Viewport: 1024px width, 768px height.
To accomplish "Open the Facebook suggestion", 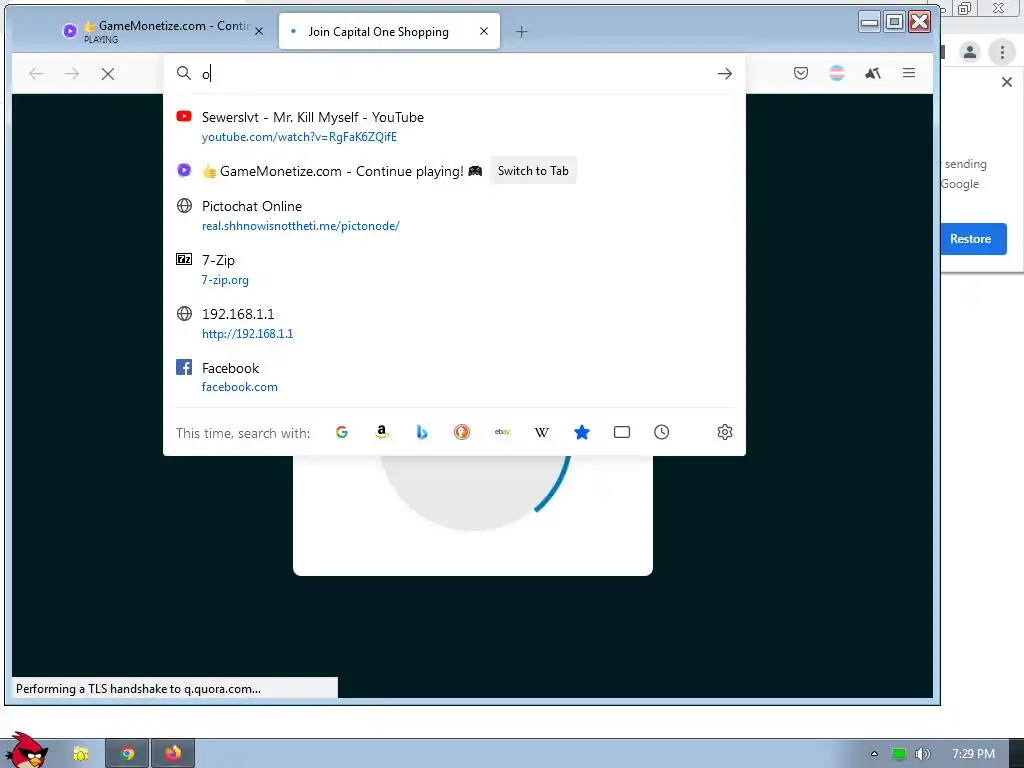I will pos(455,377).
